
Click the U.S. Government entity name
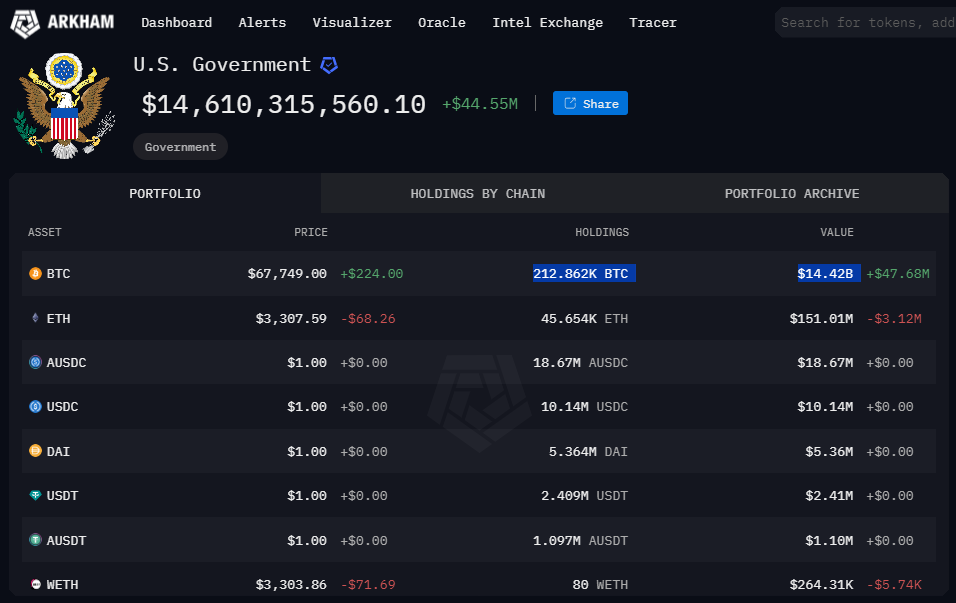[222, 64]
